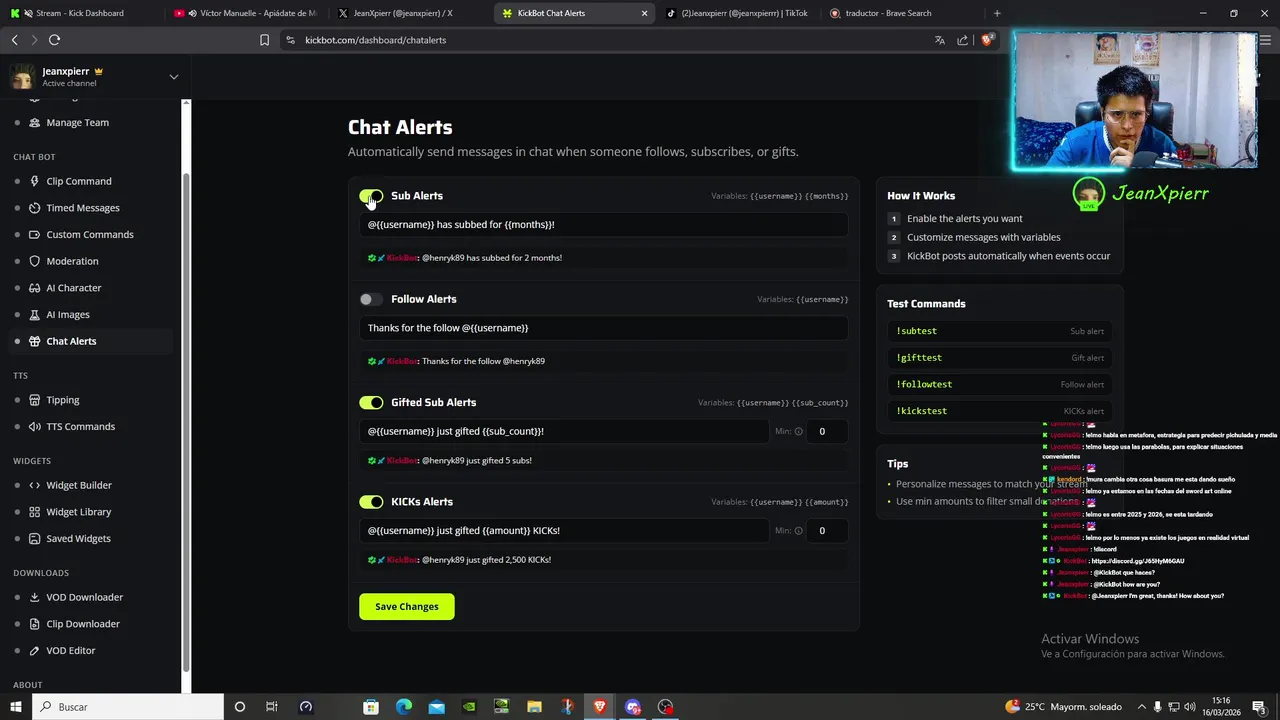Open Timed Messages sidebar icon
The image size is (1280, 720).
click(34, 208)
